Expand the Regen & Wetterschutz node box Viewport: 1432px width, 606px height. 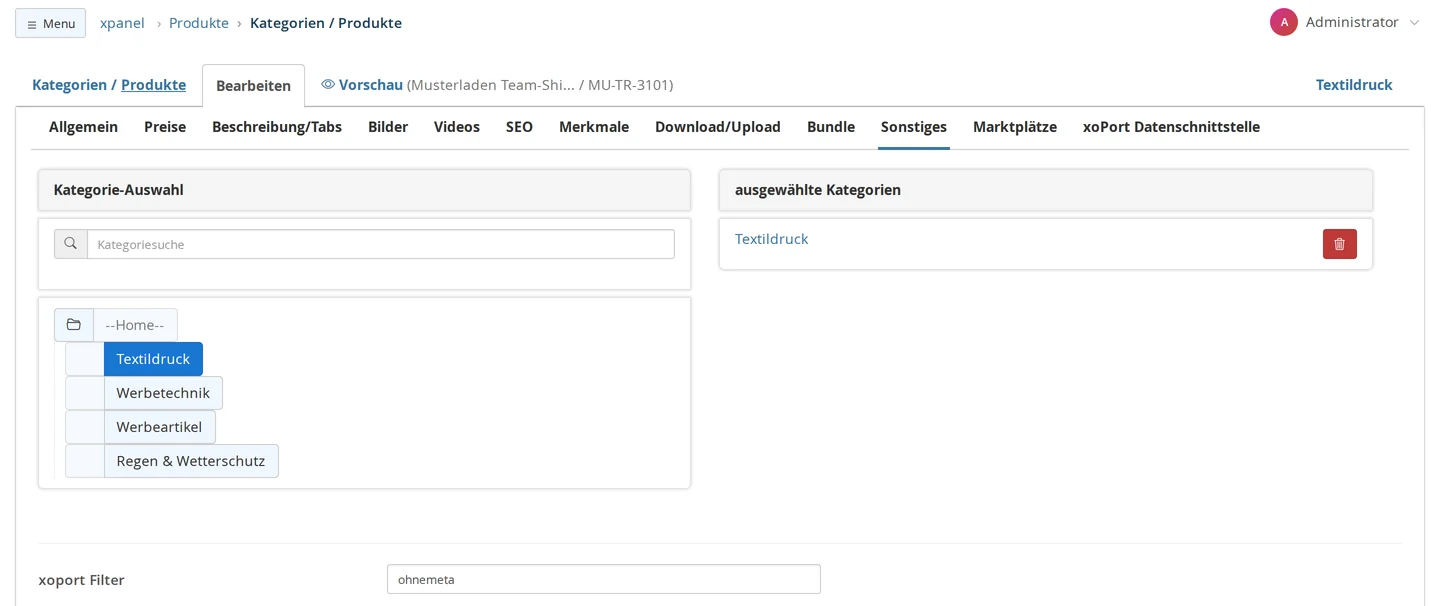tap(85, 461)
